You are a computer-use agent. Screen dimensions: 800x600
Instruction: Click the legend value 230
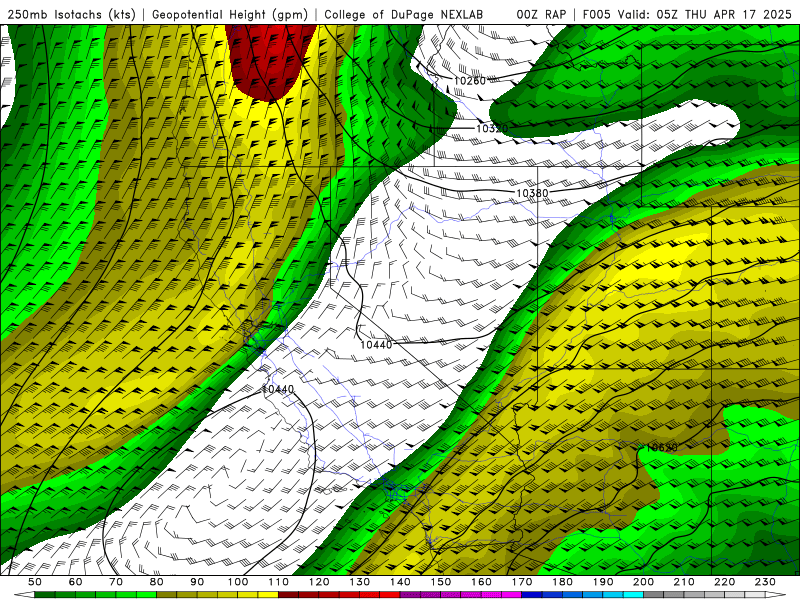tap(765, 582)
